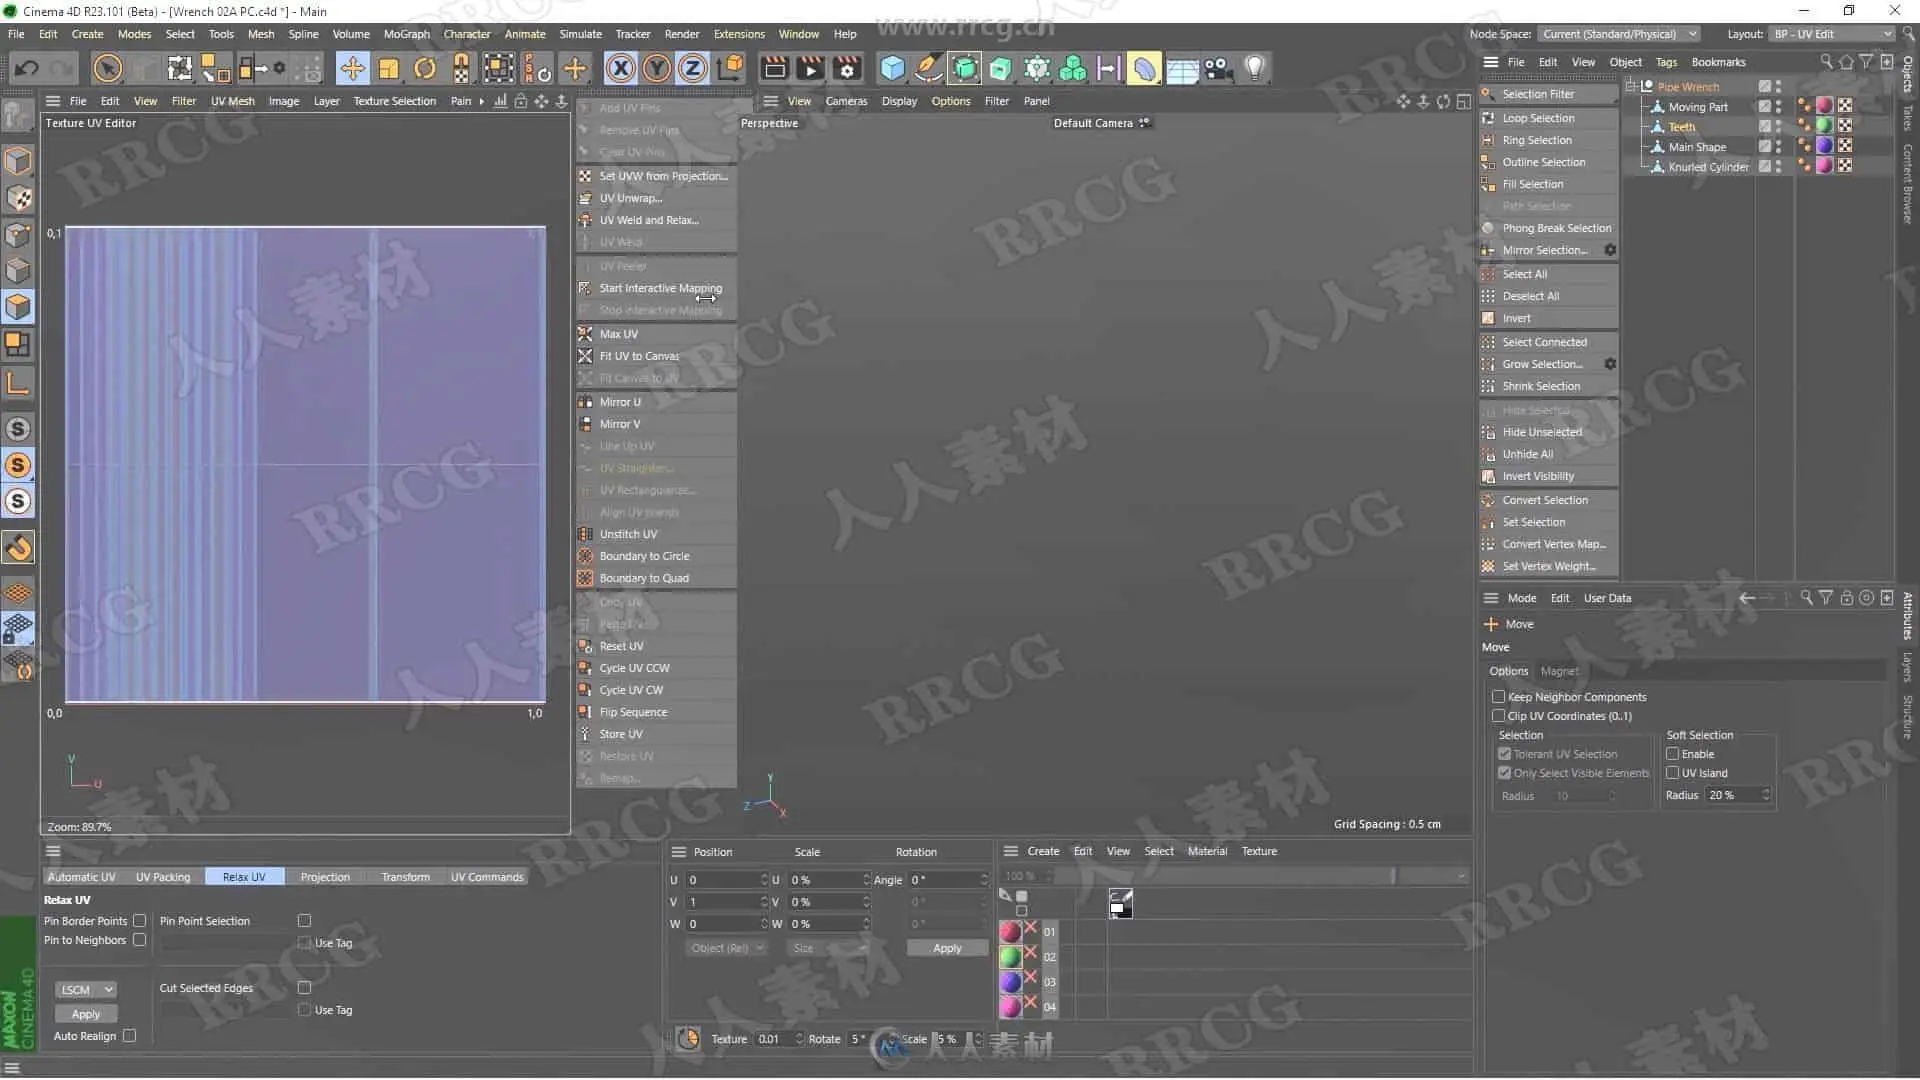Select the Rotate tool icon

[x=425, y=68]
